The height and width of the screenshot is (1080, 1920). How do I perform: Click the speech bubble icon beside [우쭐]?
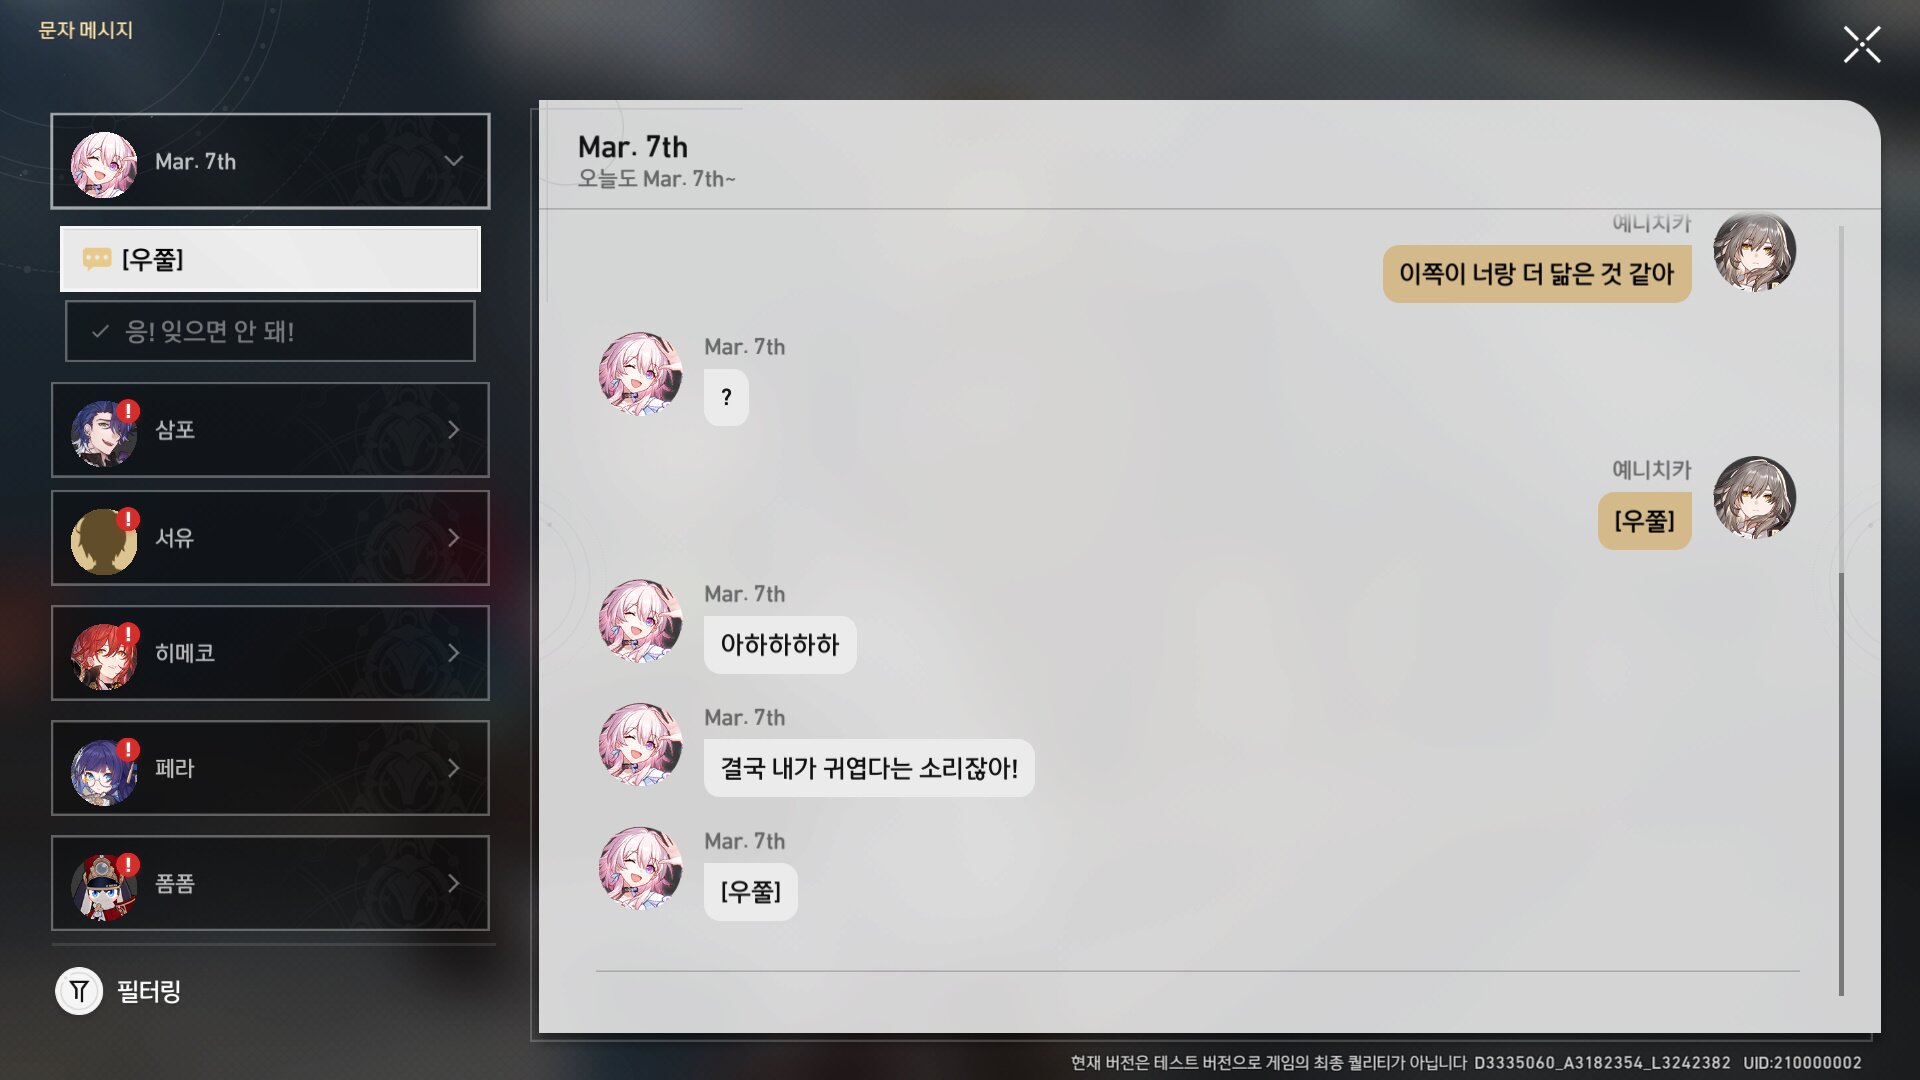tap(97, 259)
